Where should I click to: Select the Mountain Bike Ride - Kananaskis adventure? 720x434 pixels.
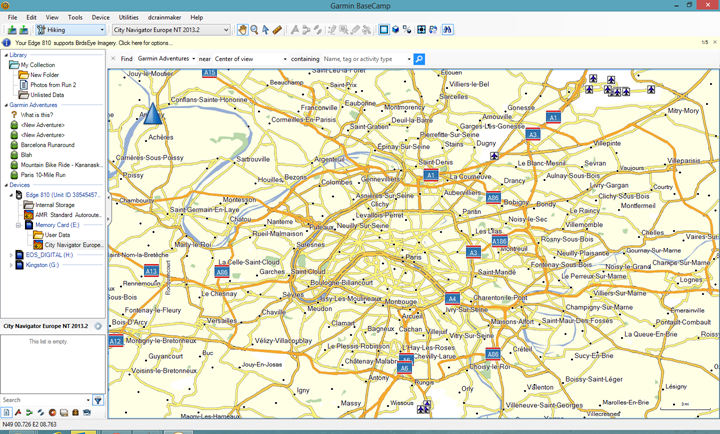pos(62,165)
